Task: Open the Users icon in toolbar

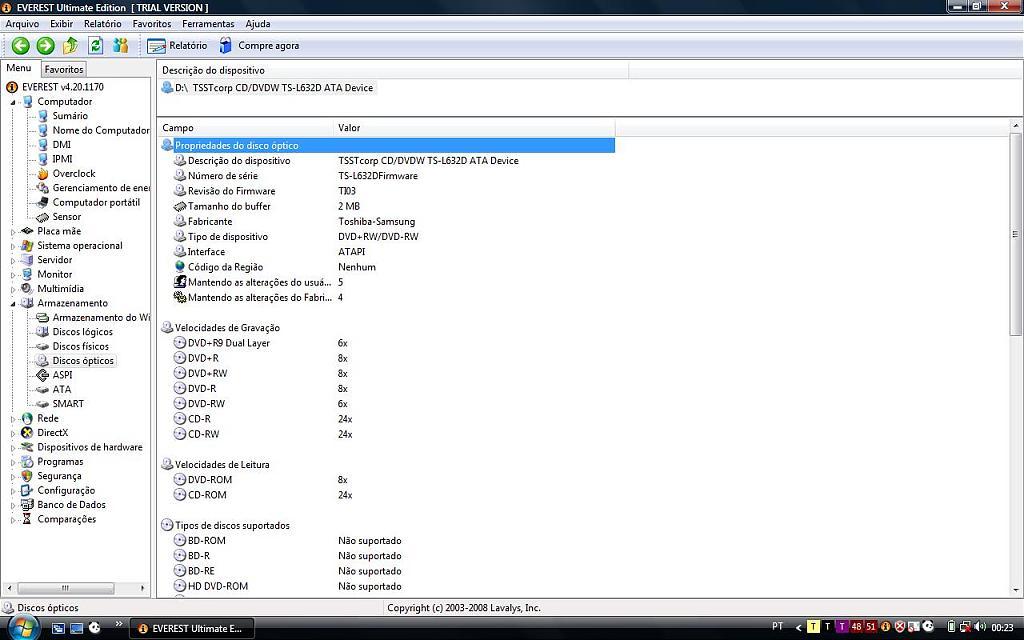Action: click(121, 46)
